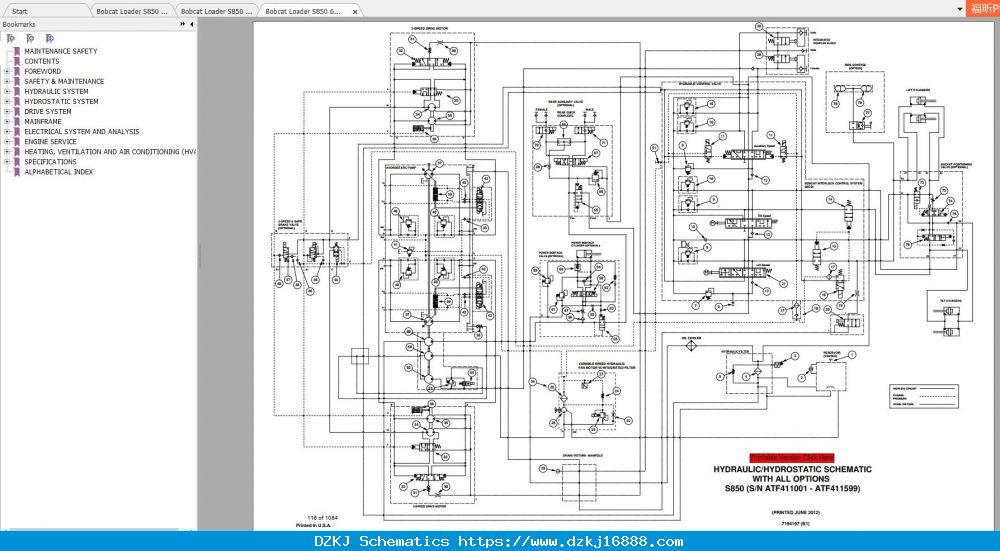1000x551 pixels.
Task: Click bookmark icon beside ENGINE SERVICE
Action: pos(17,142)
